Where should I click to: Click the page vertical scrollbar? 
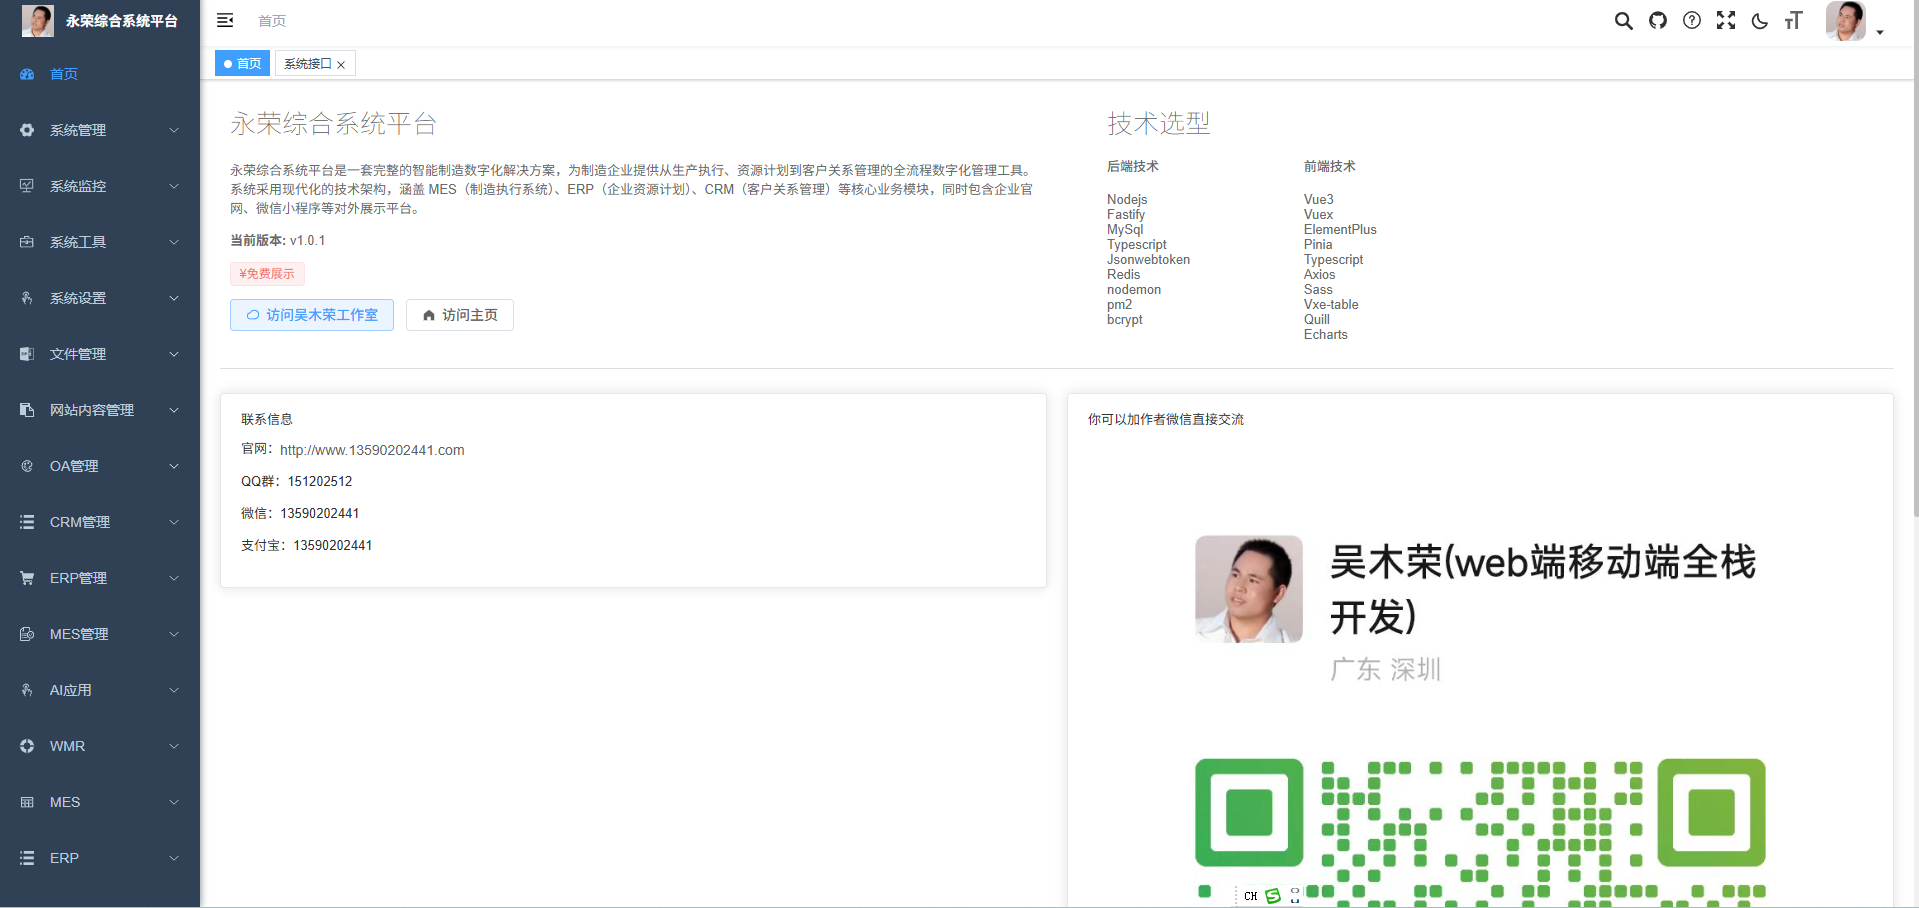1914,260
